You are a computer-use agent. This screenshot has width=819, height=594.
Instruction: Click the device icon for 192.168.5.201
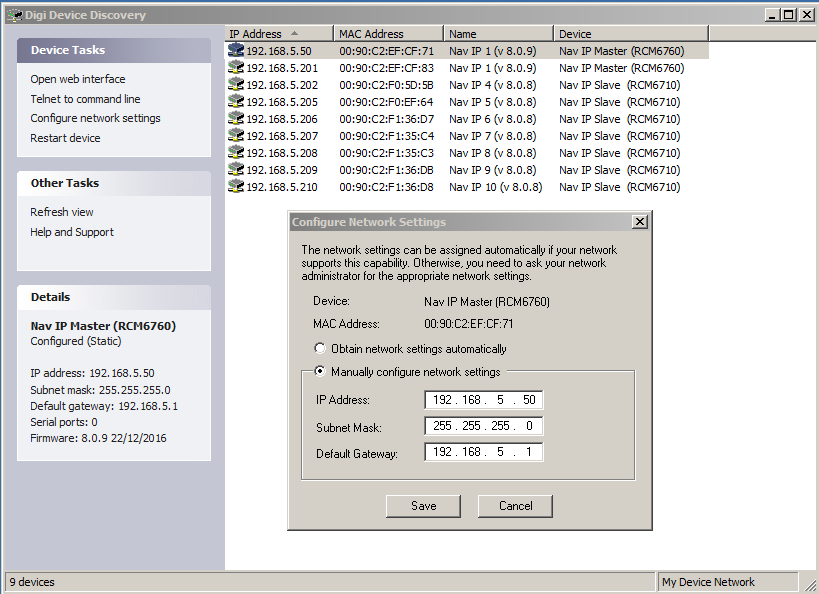[236, 68]
